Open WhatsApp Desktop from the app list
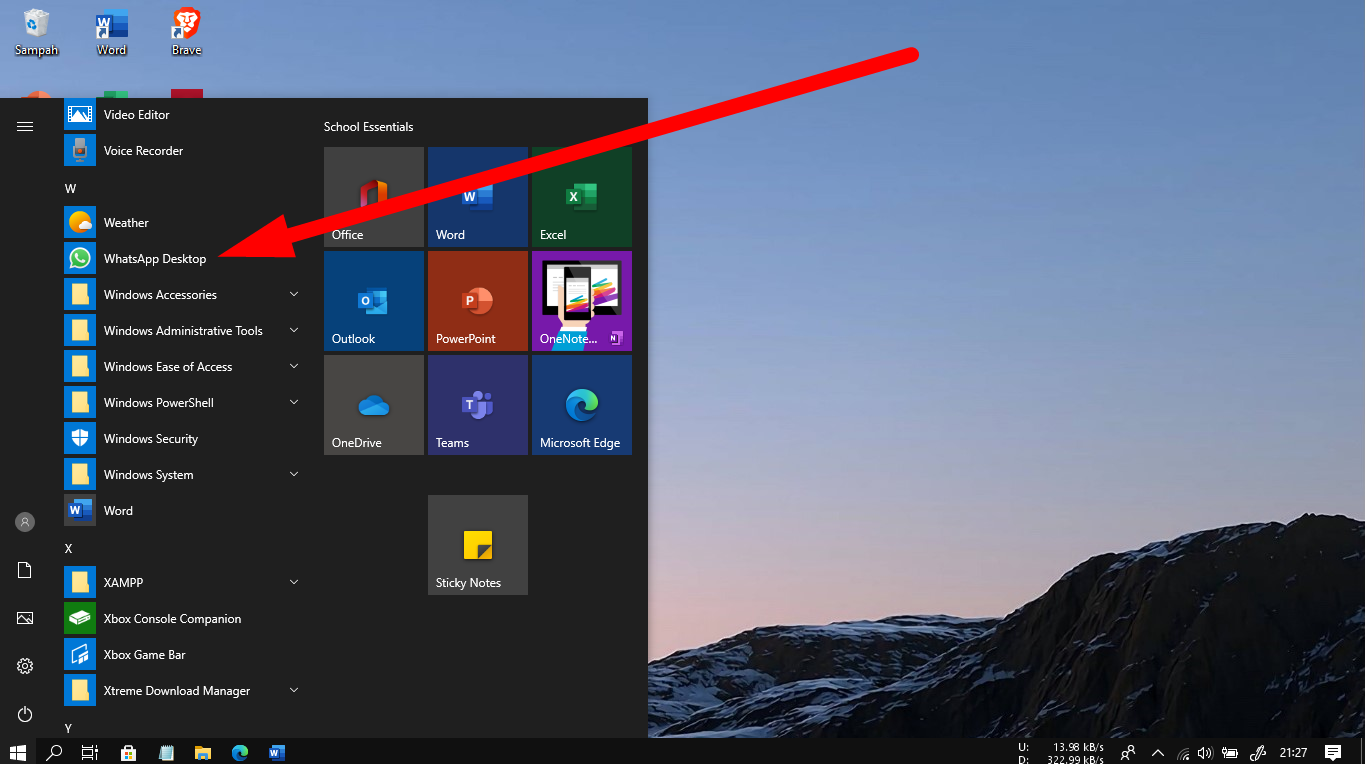 180,259
